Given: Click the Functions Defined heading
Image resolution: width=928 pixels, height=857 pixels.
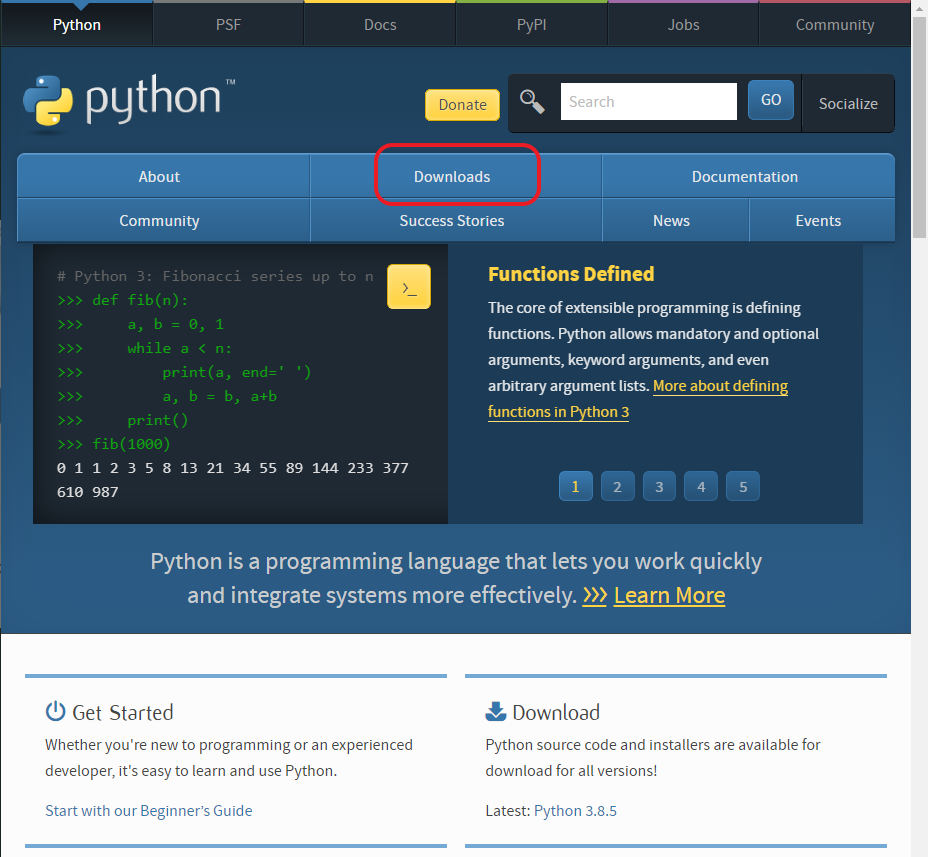Looking at the screenshot, I should click(x=571, y=274).
